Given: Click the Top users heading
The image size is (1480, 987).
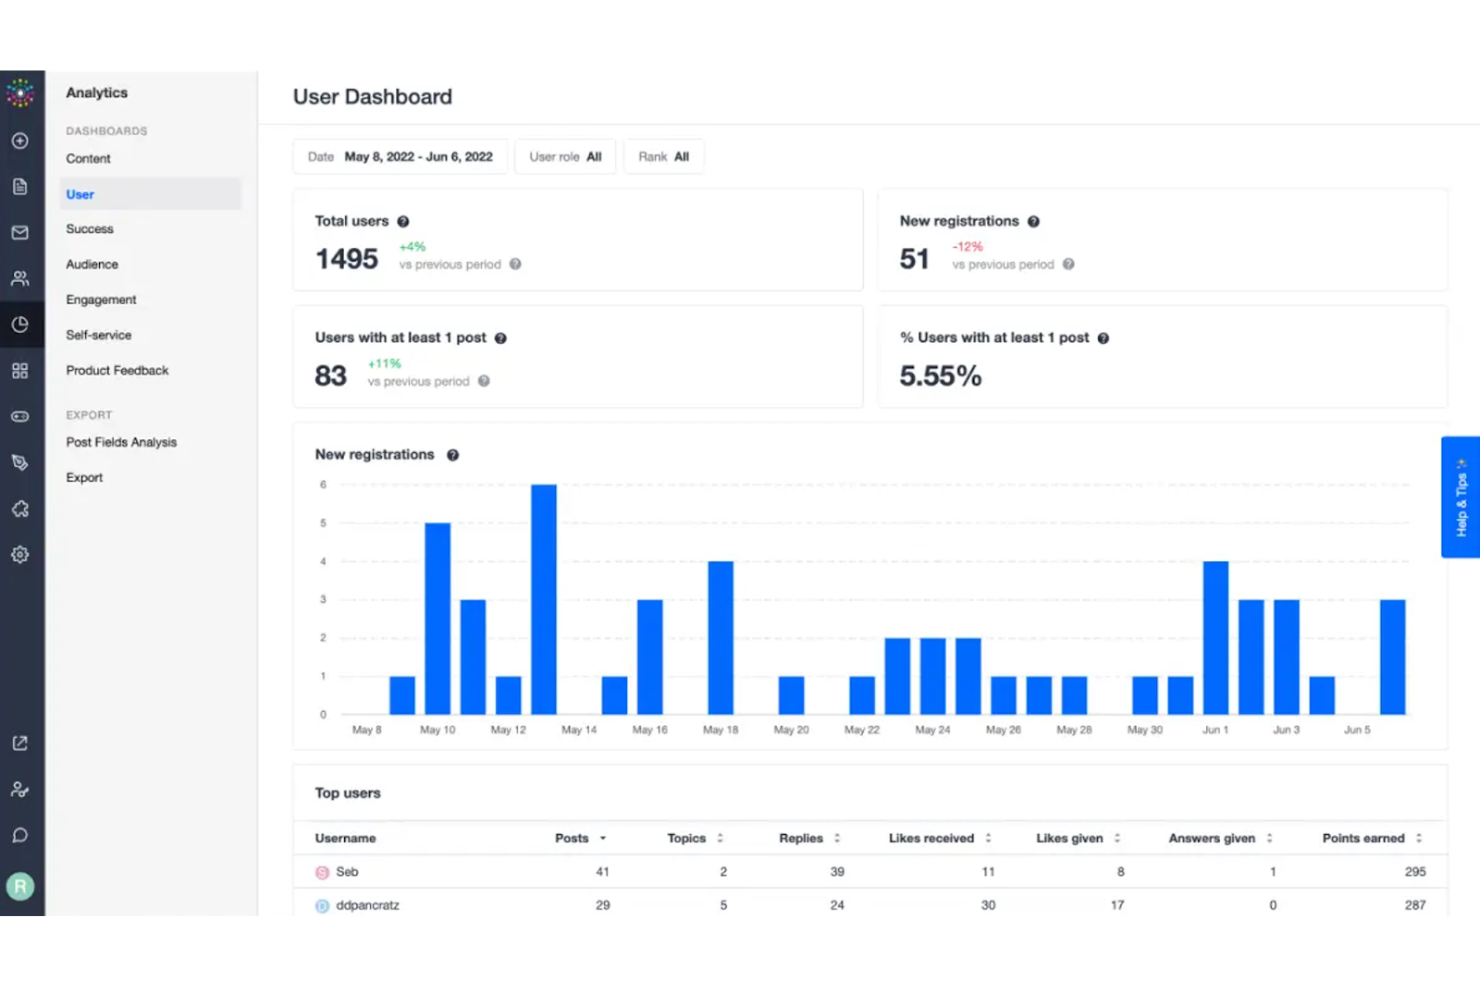Looking at the screenshot, I should coord(347,793).
